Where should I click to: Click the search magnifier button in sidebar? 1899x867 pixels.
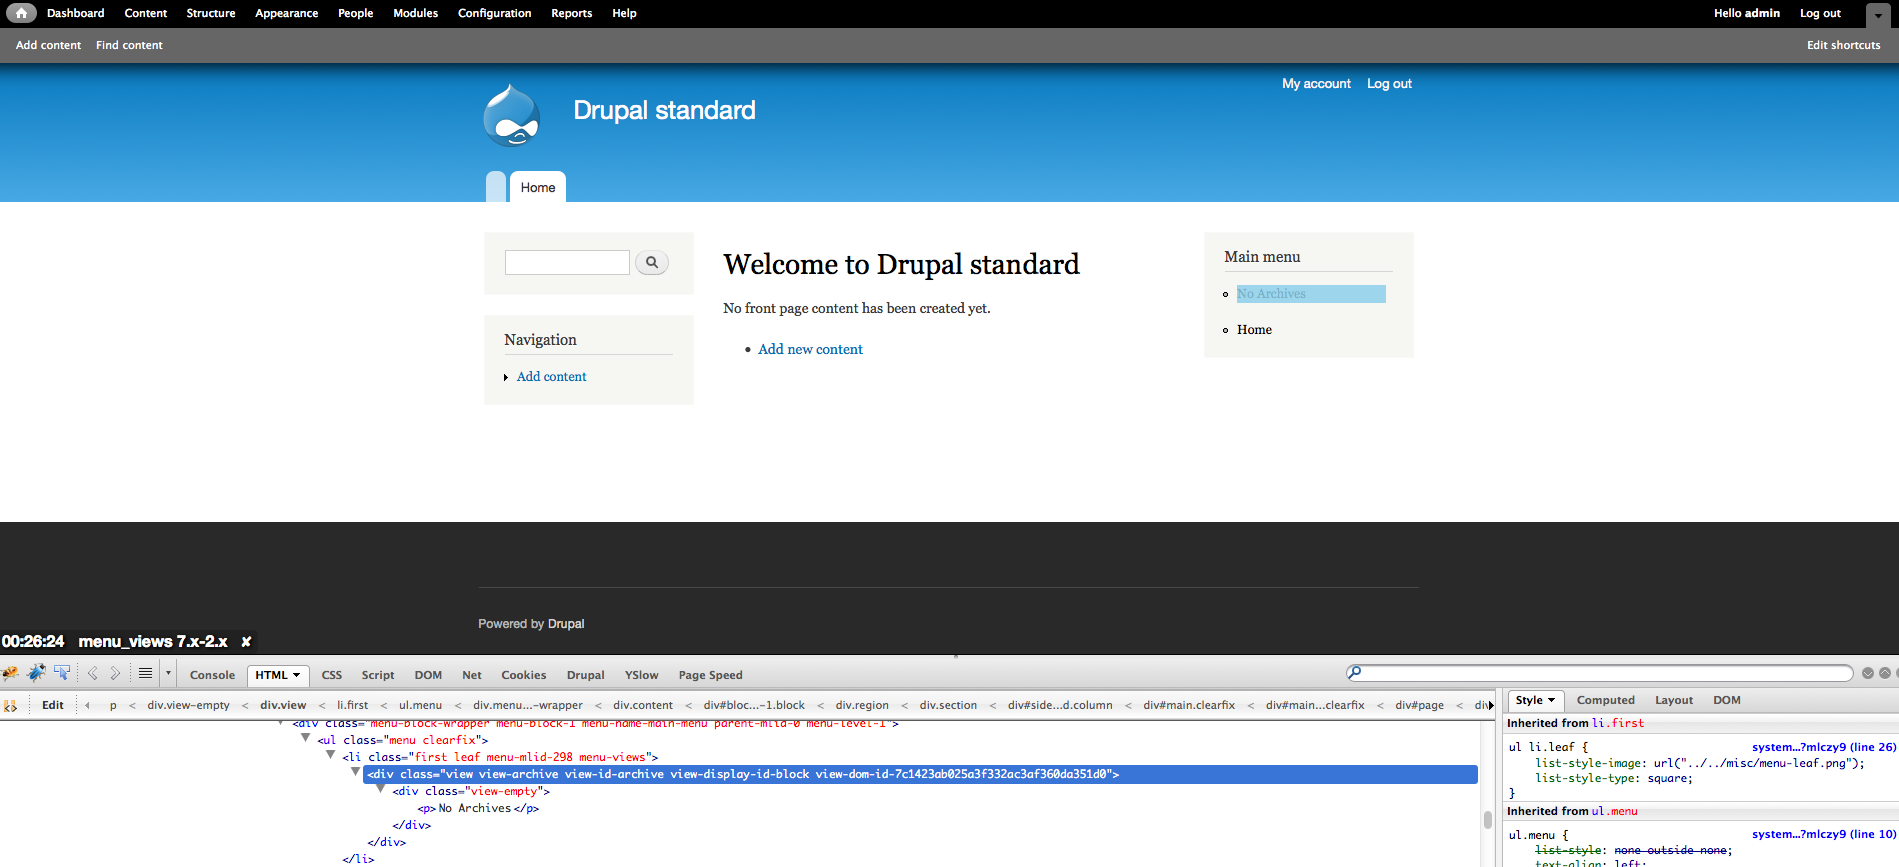[x=652, y=262]
